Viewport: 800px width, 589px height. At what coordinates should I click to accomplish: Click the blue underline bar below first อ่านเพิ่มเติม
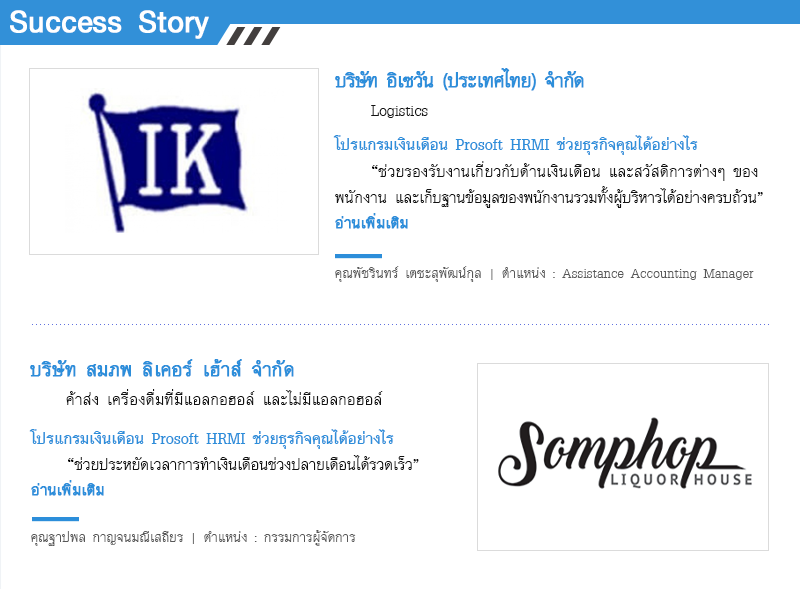(358, 256)
